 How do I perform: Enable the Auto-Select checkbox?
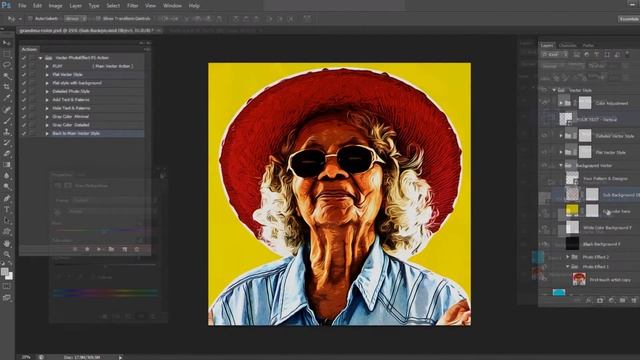click(x=30, y=18)
